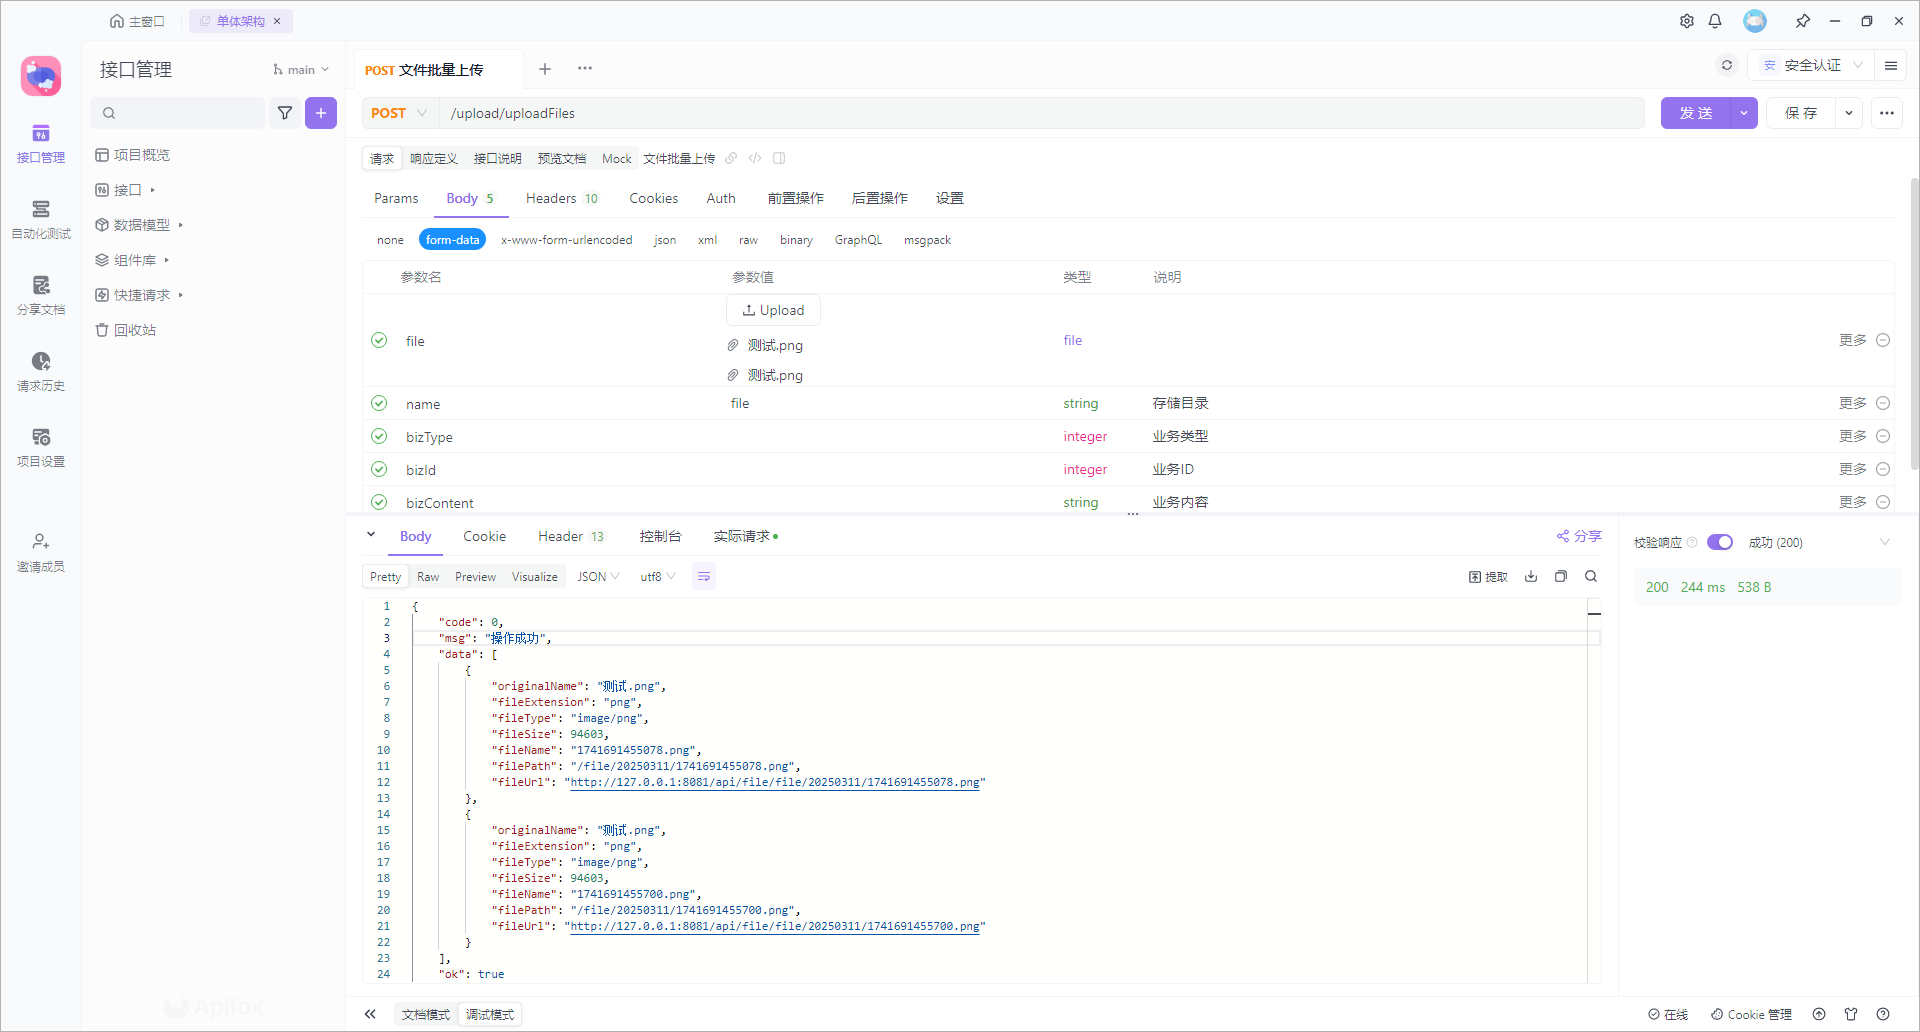Toggle the 校验响应 switch
Viewport: 1920px width, 1032px height.
click(x=1719, y=542)
